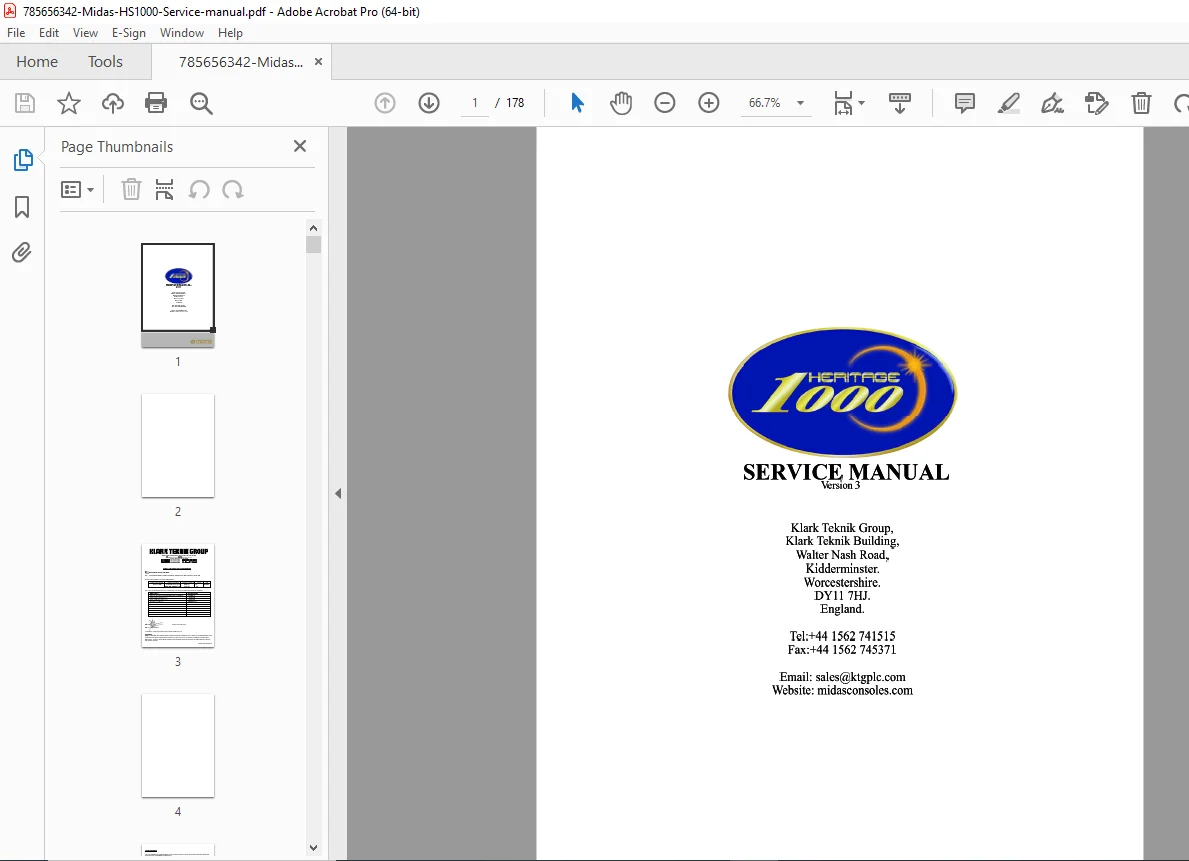Image resolution: width=1189 pixels, height=861 pixels.
Task: Add document to starred with star icon
Action: [69, 102]
